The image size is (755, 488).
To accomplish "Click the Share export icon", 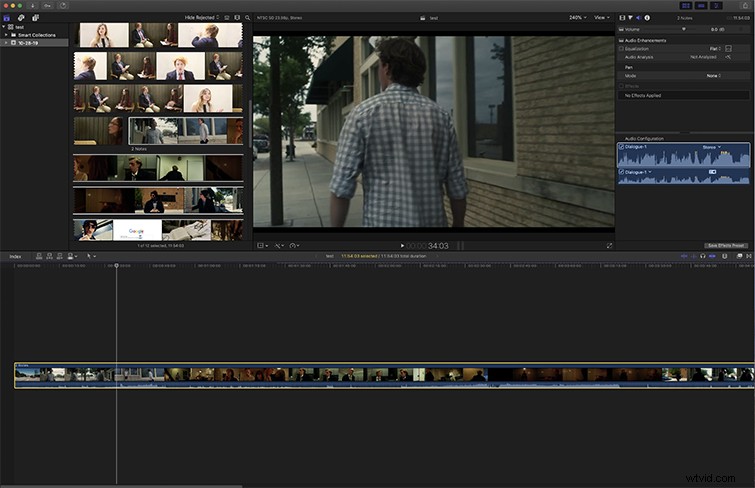I will pyautogui.click(x=744, y=6).
